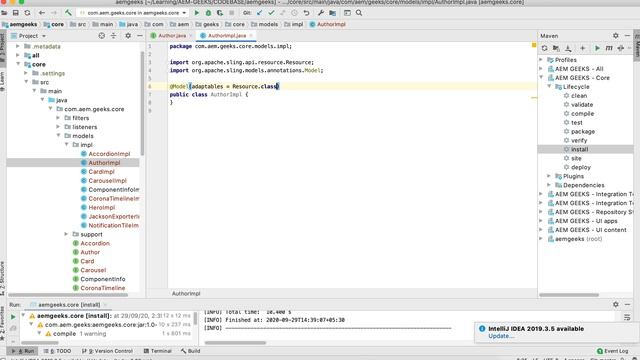Add Maven project with plus icon
640x360 pixels.
pyautogui.click(x=582, y=49)
